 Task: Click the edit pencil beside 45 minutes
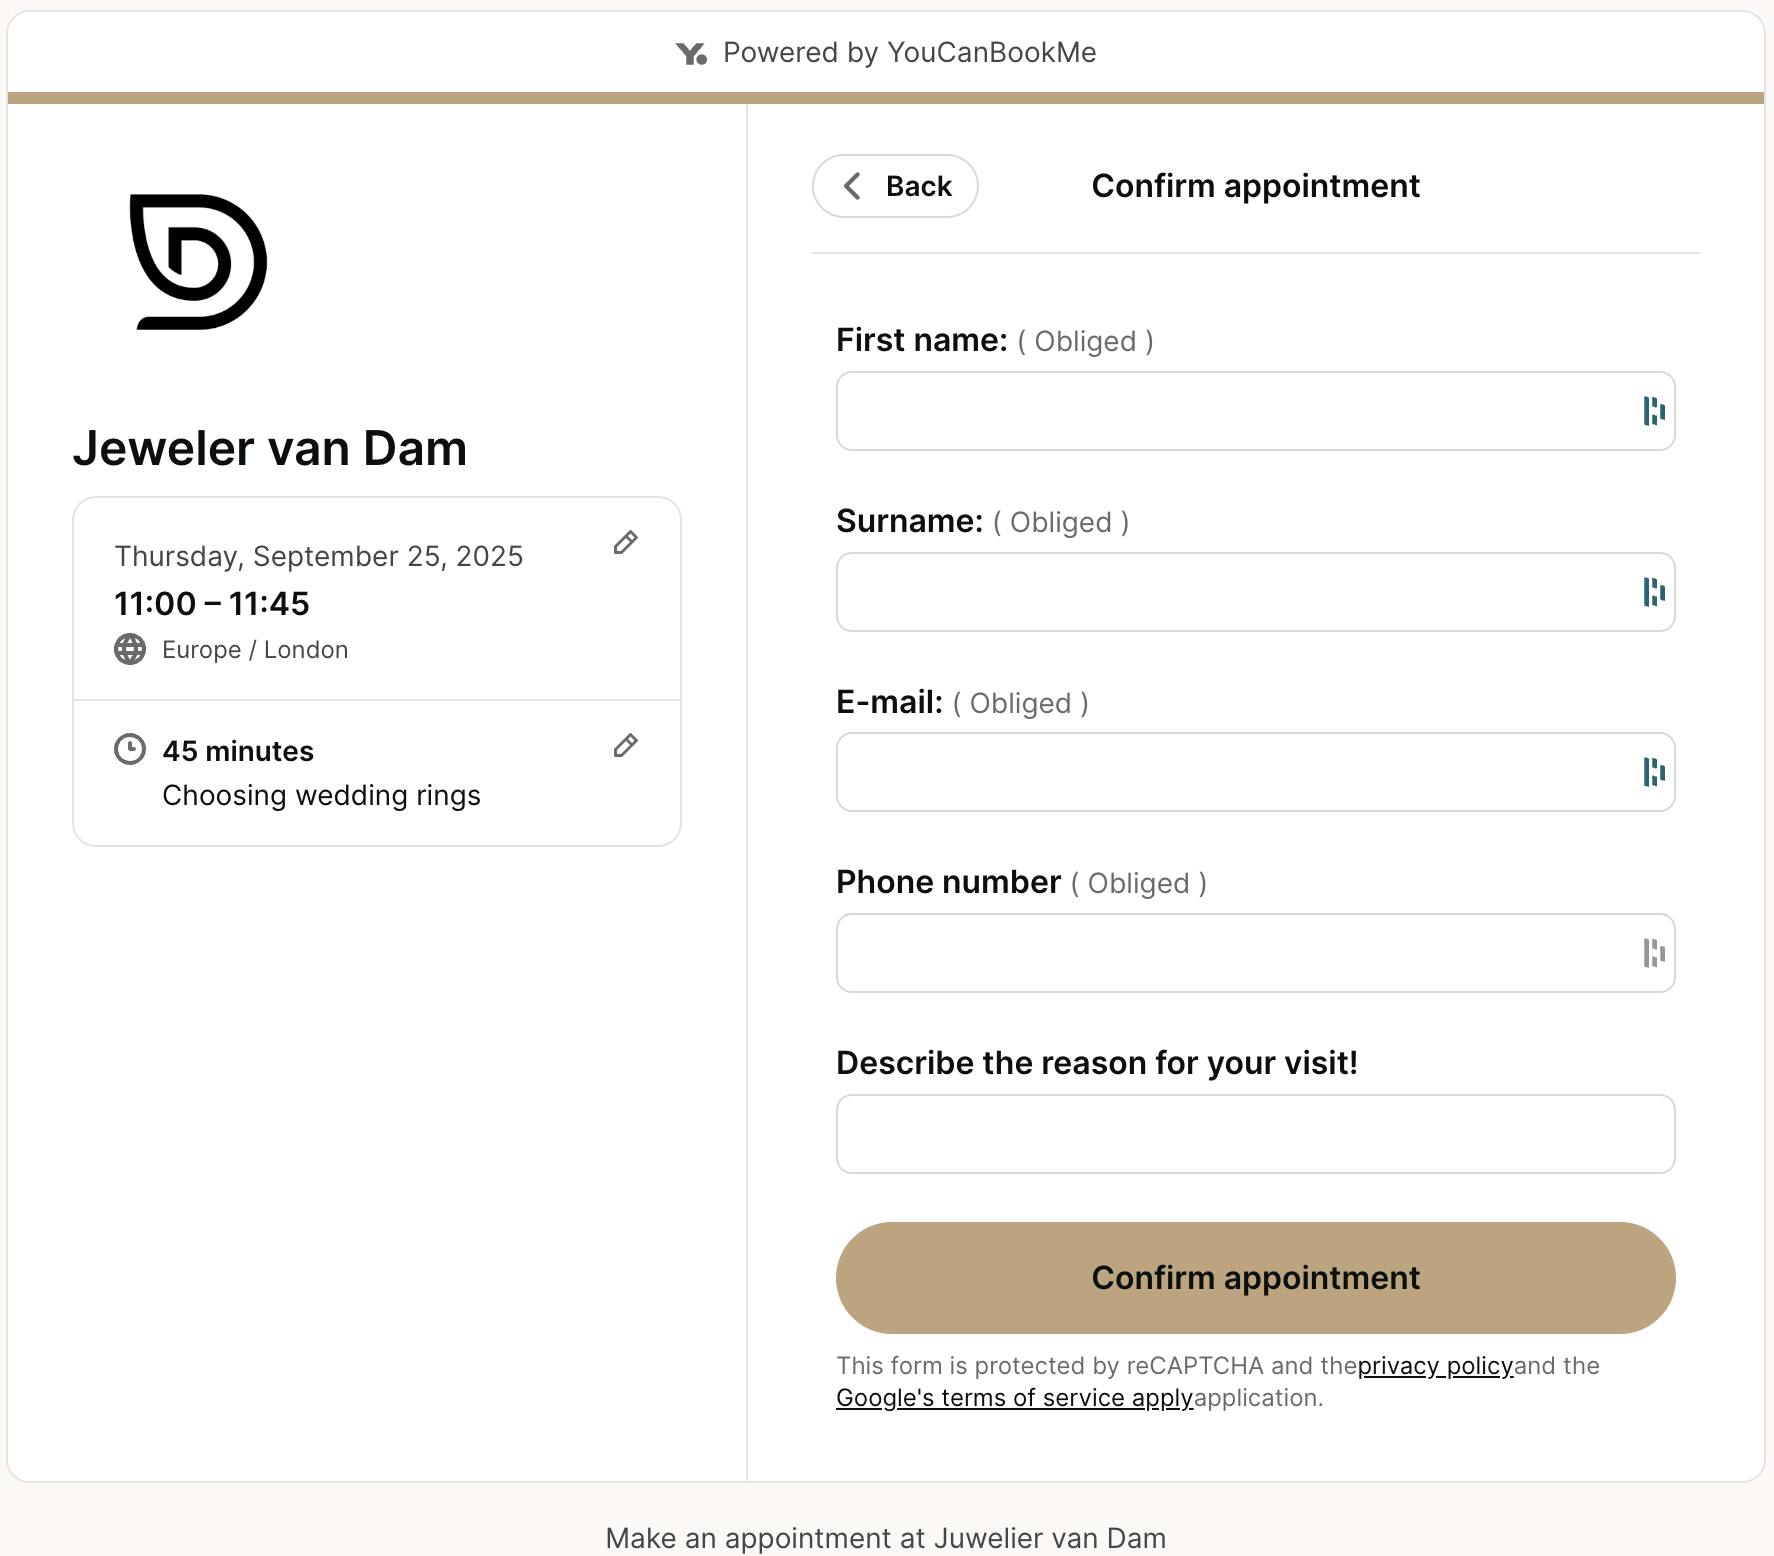[x=625, y=746]
